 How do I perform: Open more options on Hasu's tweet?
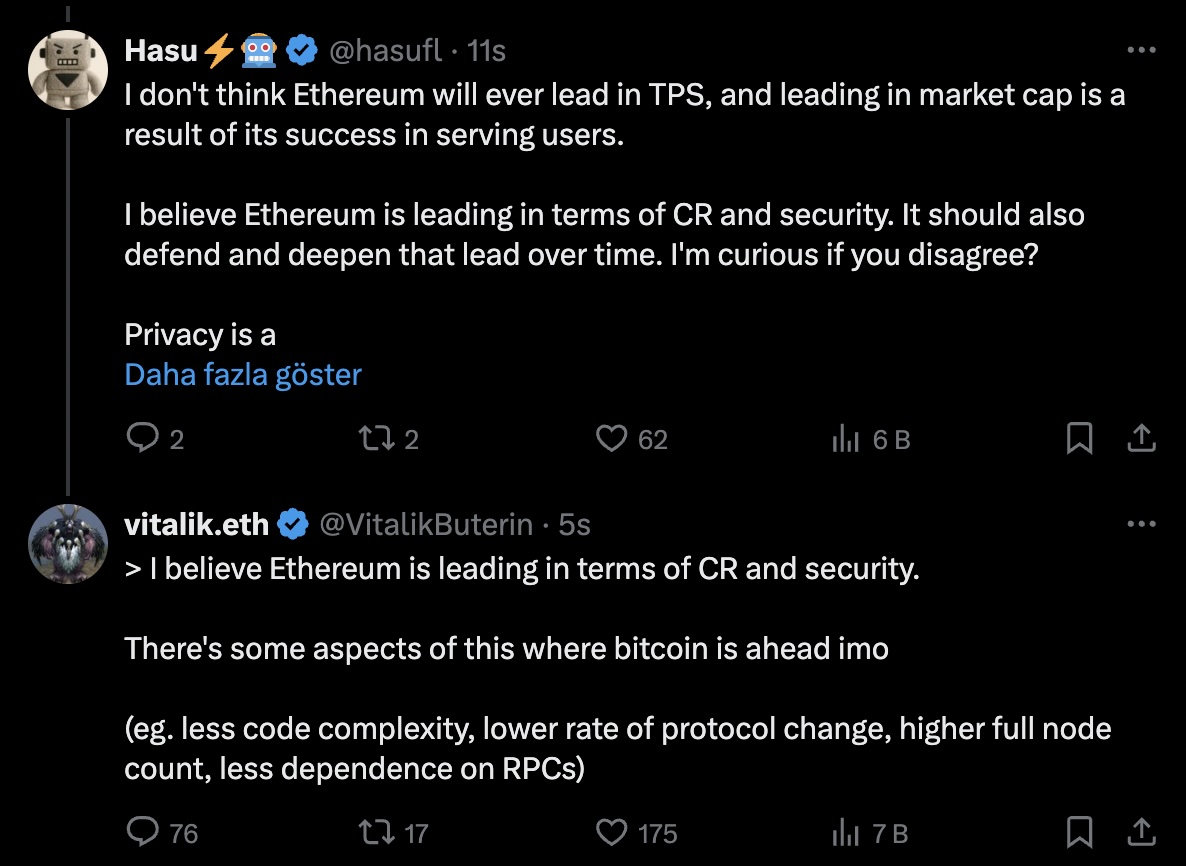[x=1141, y=50]
